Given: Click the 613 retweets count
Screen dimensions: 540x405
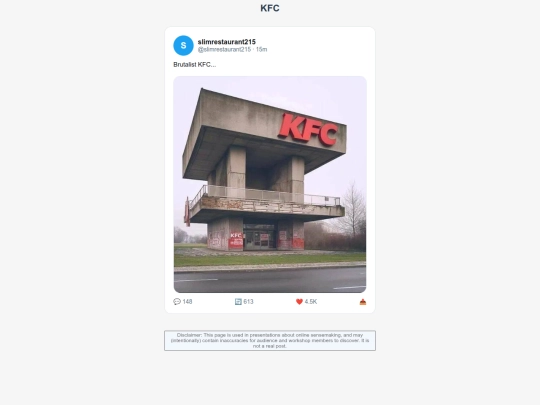Looking at the screenshot, I should 248,302.
